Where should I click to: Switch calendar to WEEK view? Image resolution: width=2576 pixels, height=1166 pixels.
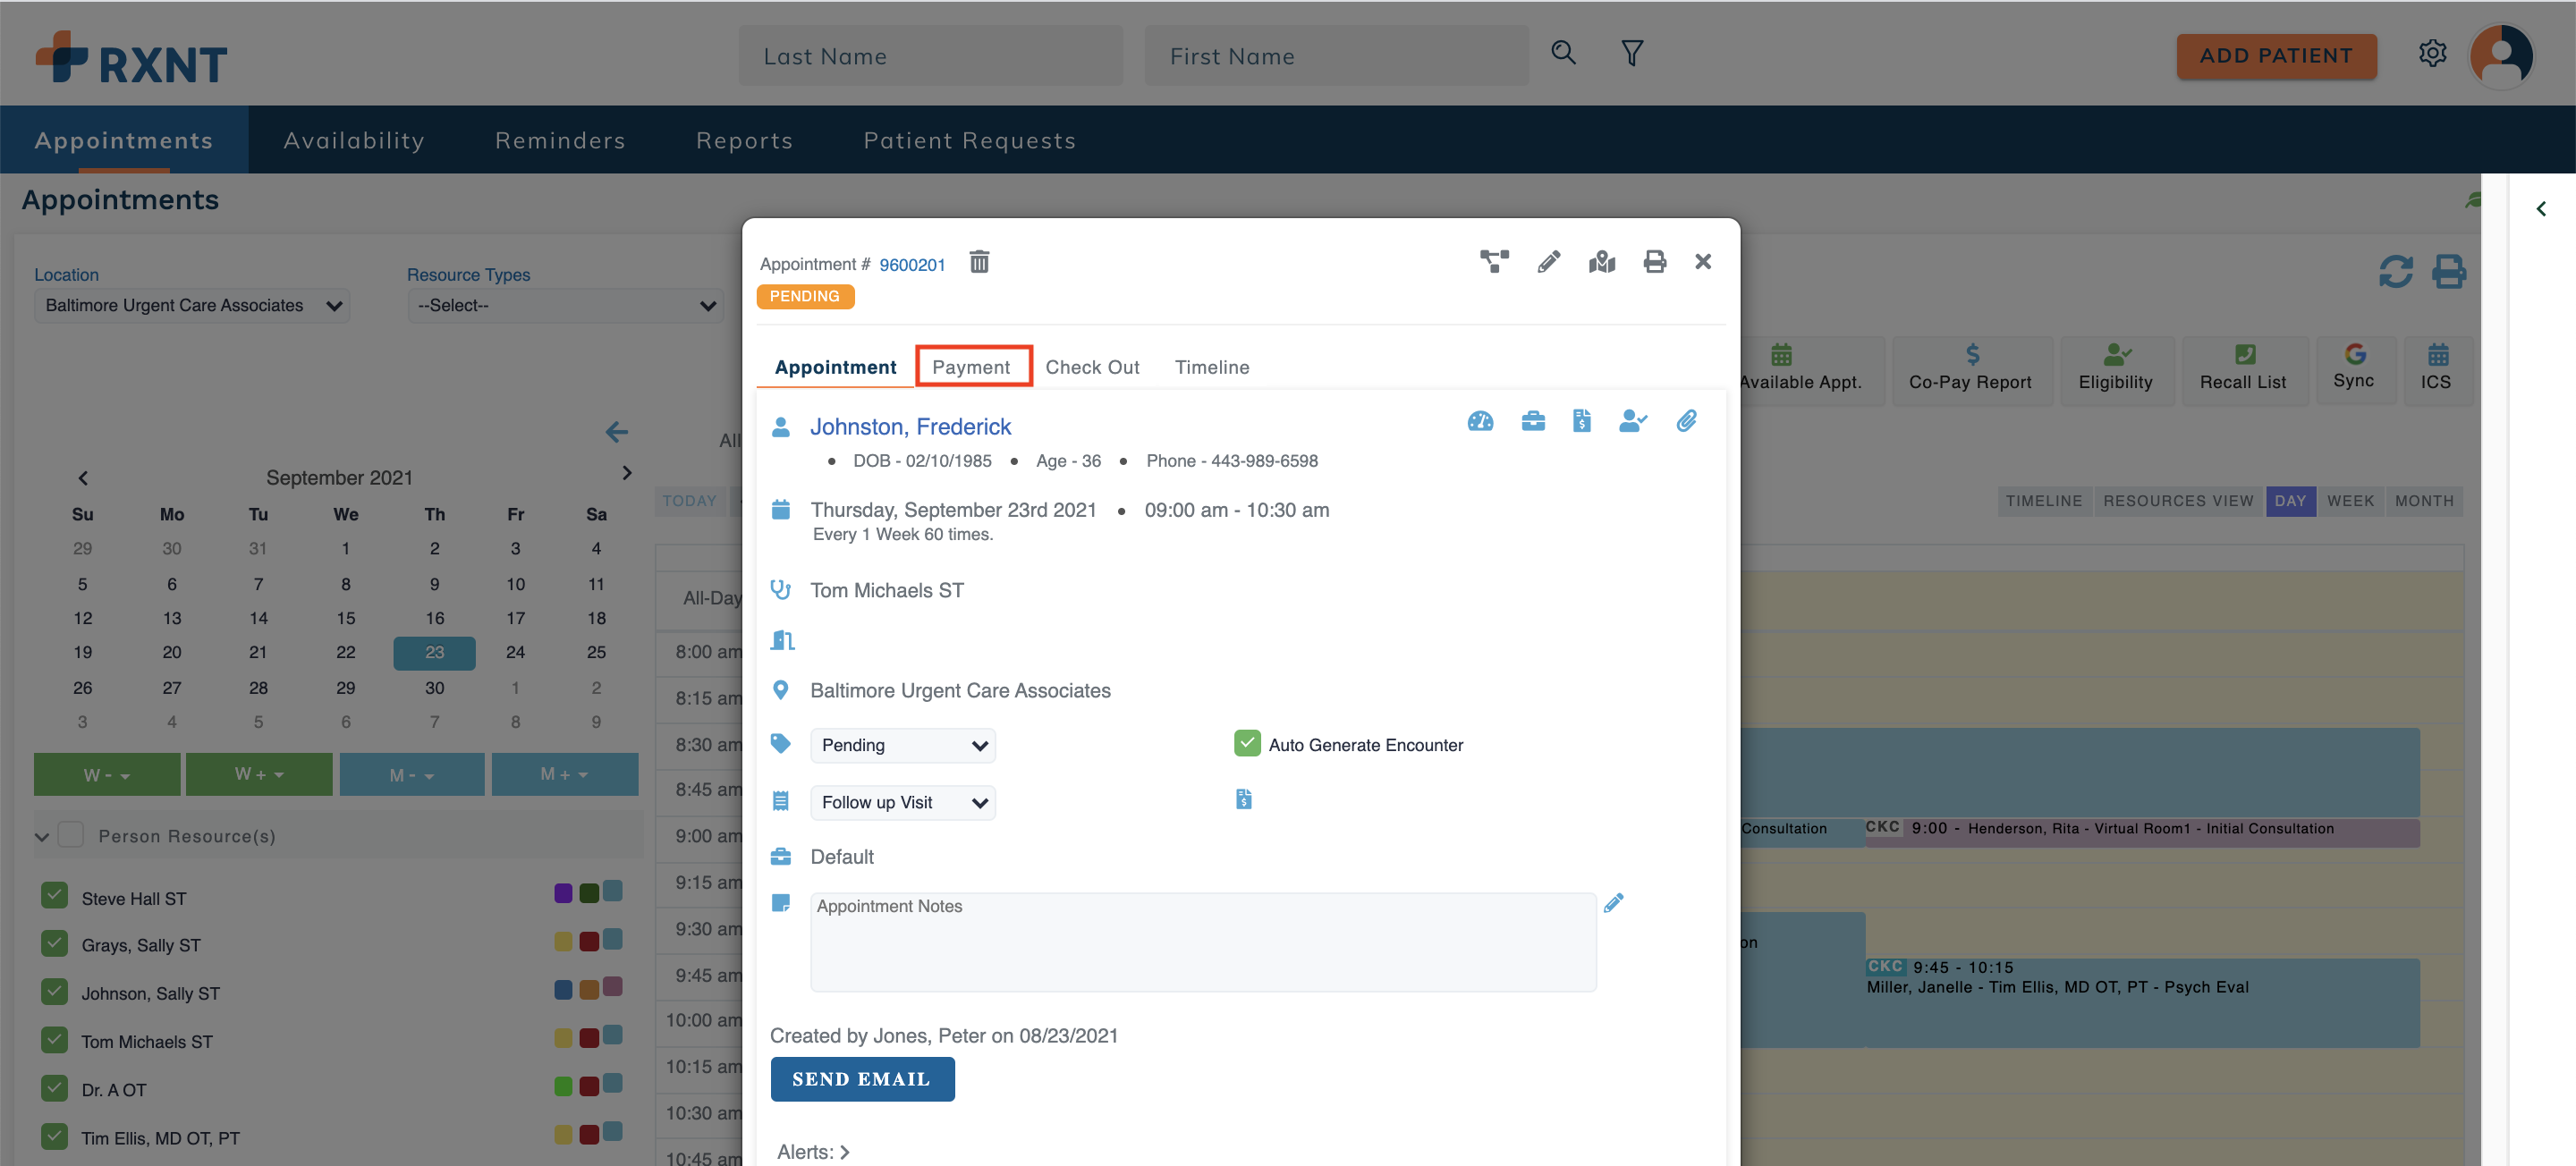tap(2349, 501)
